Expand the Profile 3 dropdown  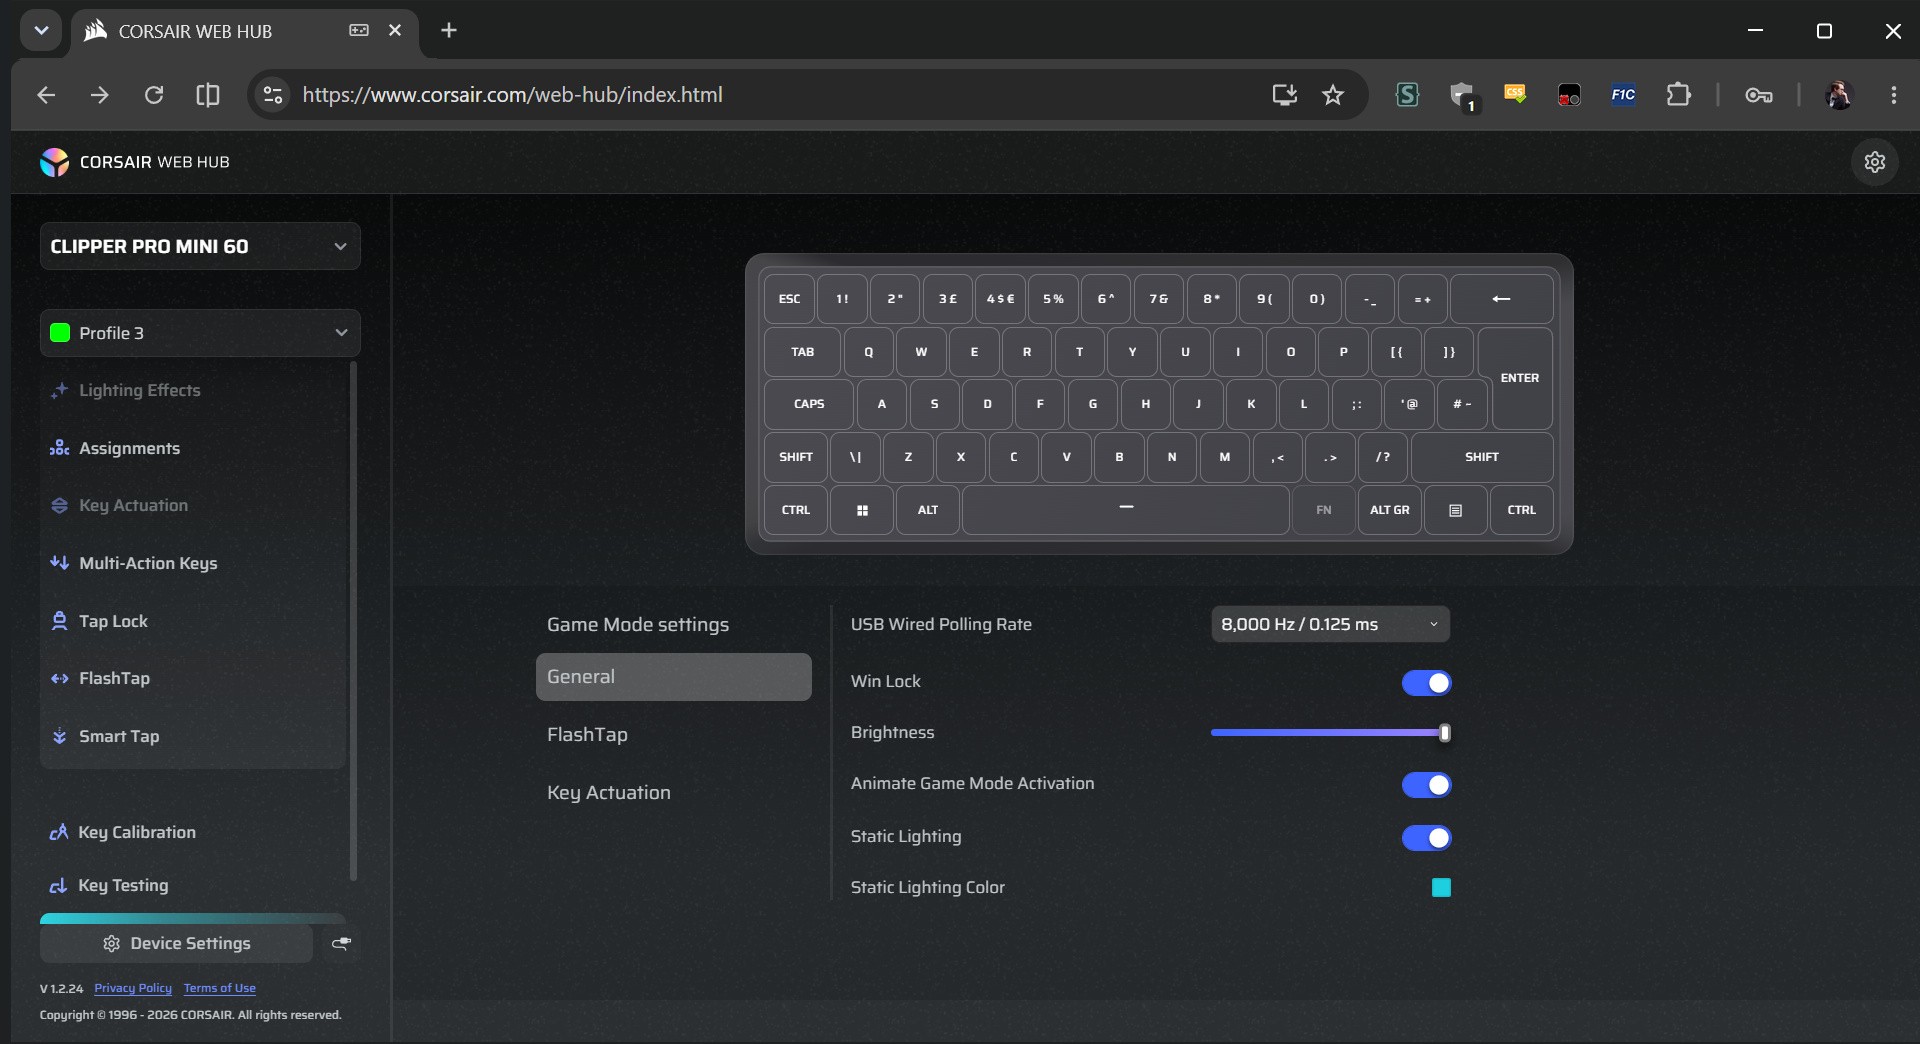tap(200, 333)
